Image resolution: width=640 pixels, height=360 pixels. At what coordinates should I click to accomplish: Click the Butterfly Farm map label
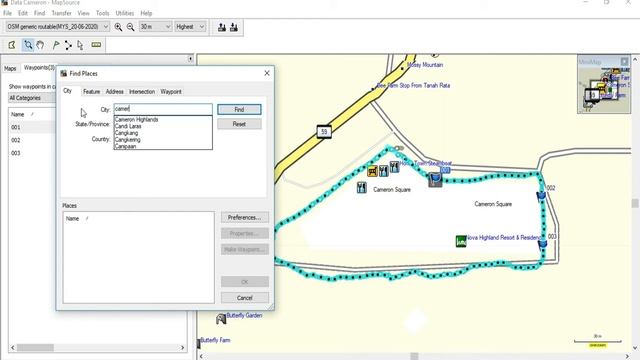(x=215, y=340)
